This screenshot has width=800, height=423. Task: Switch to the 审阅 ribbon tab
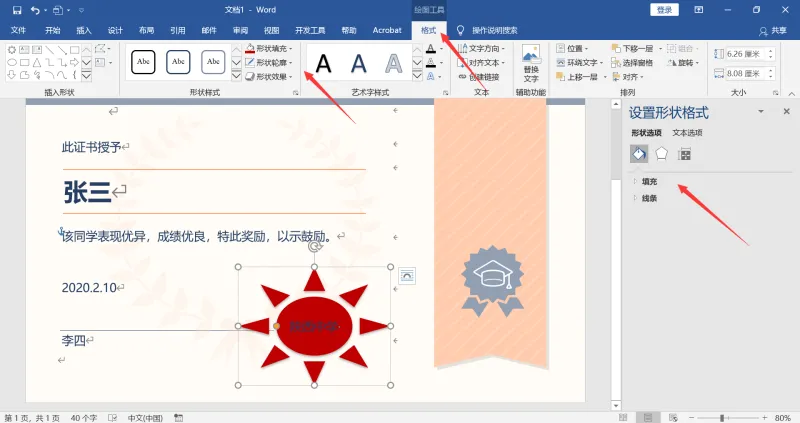[x=240, y=30]
